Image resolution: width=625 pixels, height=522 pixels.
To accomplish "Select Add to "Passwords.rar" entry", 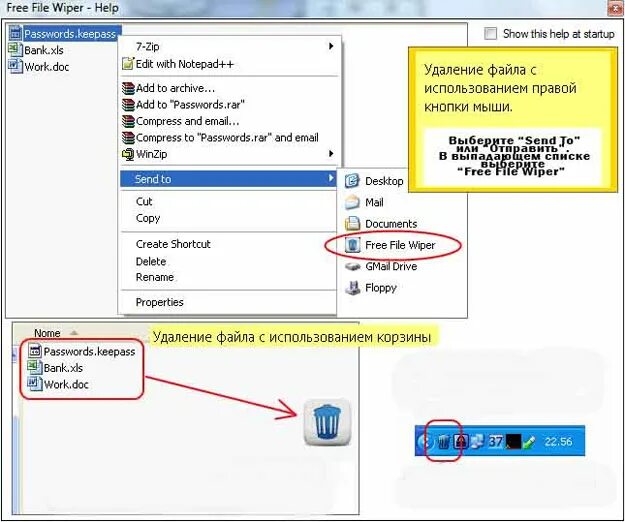I will pyautogui.click(x=190, y=105).
